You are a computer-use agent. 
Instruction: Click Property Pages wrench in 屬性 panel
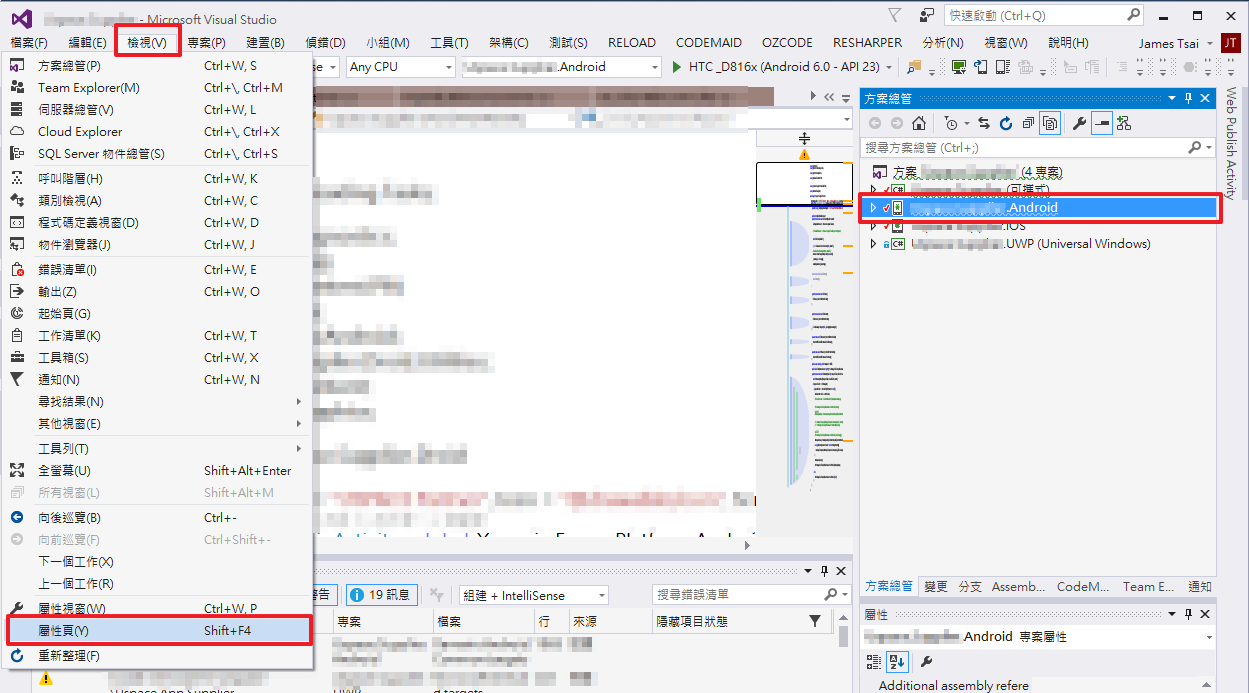pyautogui.click(x=927, y=661)
